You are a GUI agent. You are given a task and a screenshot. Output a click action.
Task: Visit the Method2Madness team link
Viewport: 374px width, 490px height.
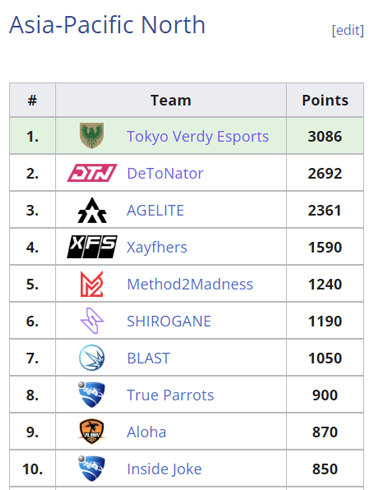190,284
